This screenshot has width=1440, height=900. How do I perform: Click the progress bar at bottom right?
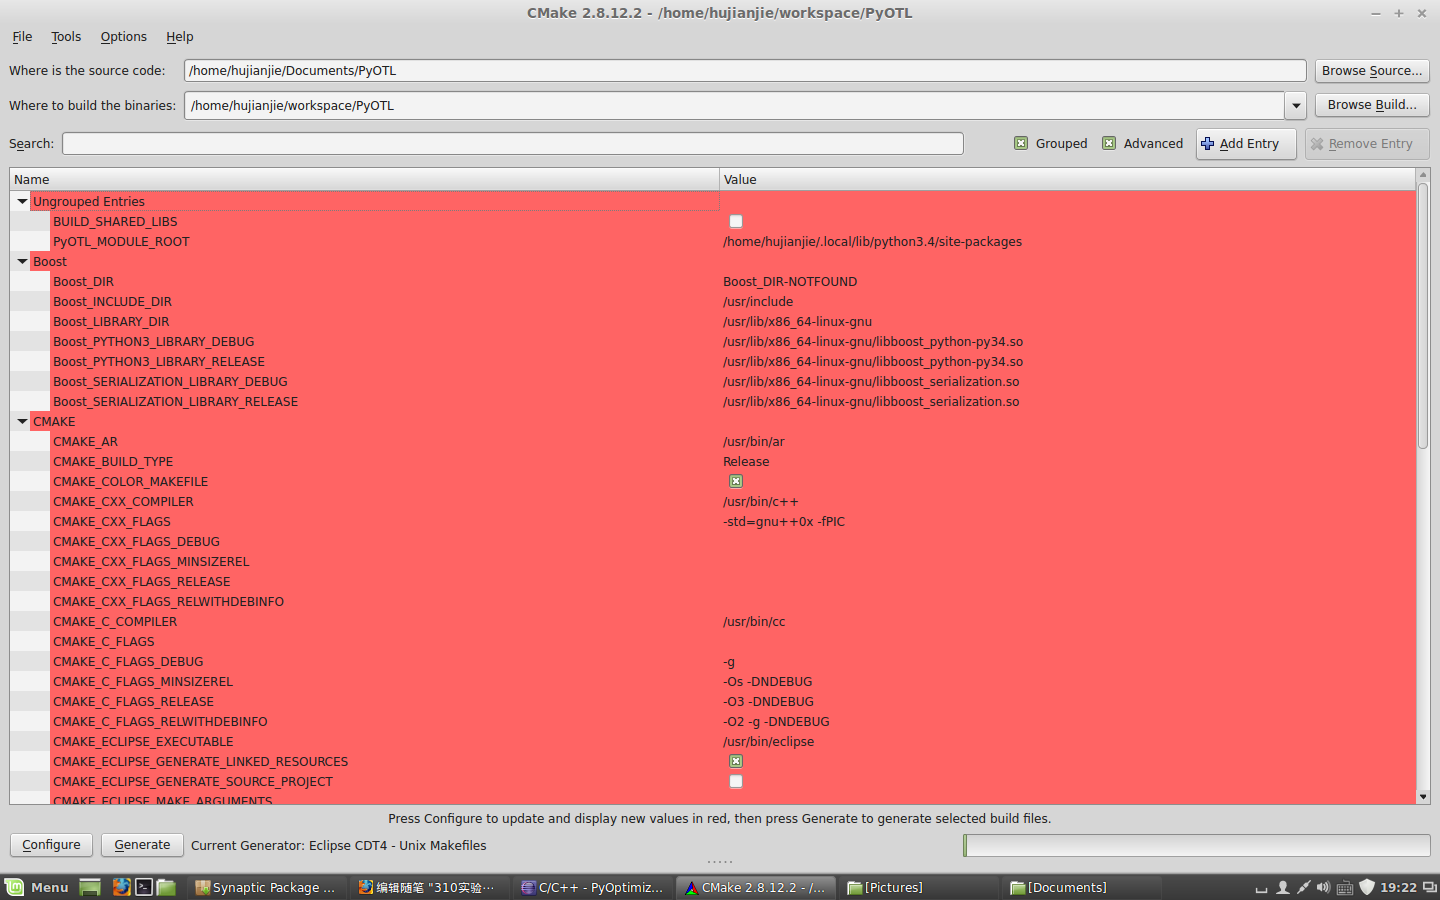pos(1196,846)
